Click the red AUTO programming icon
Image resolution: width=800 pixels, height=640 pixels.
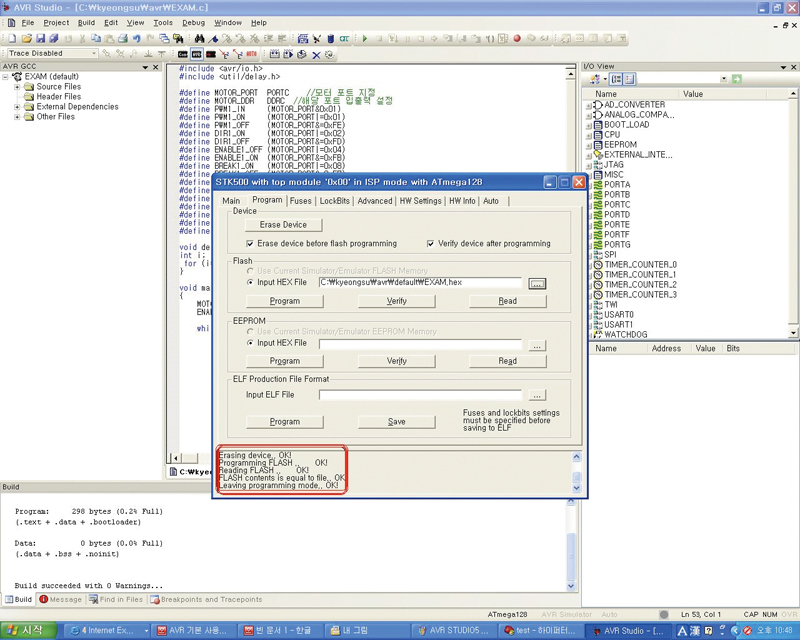(x=252, y=54)
